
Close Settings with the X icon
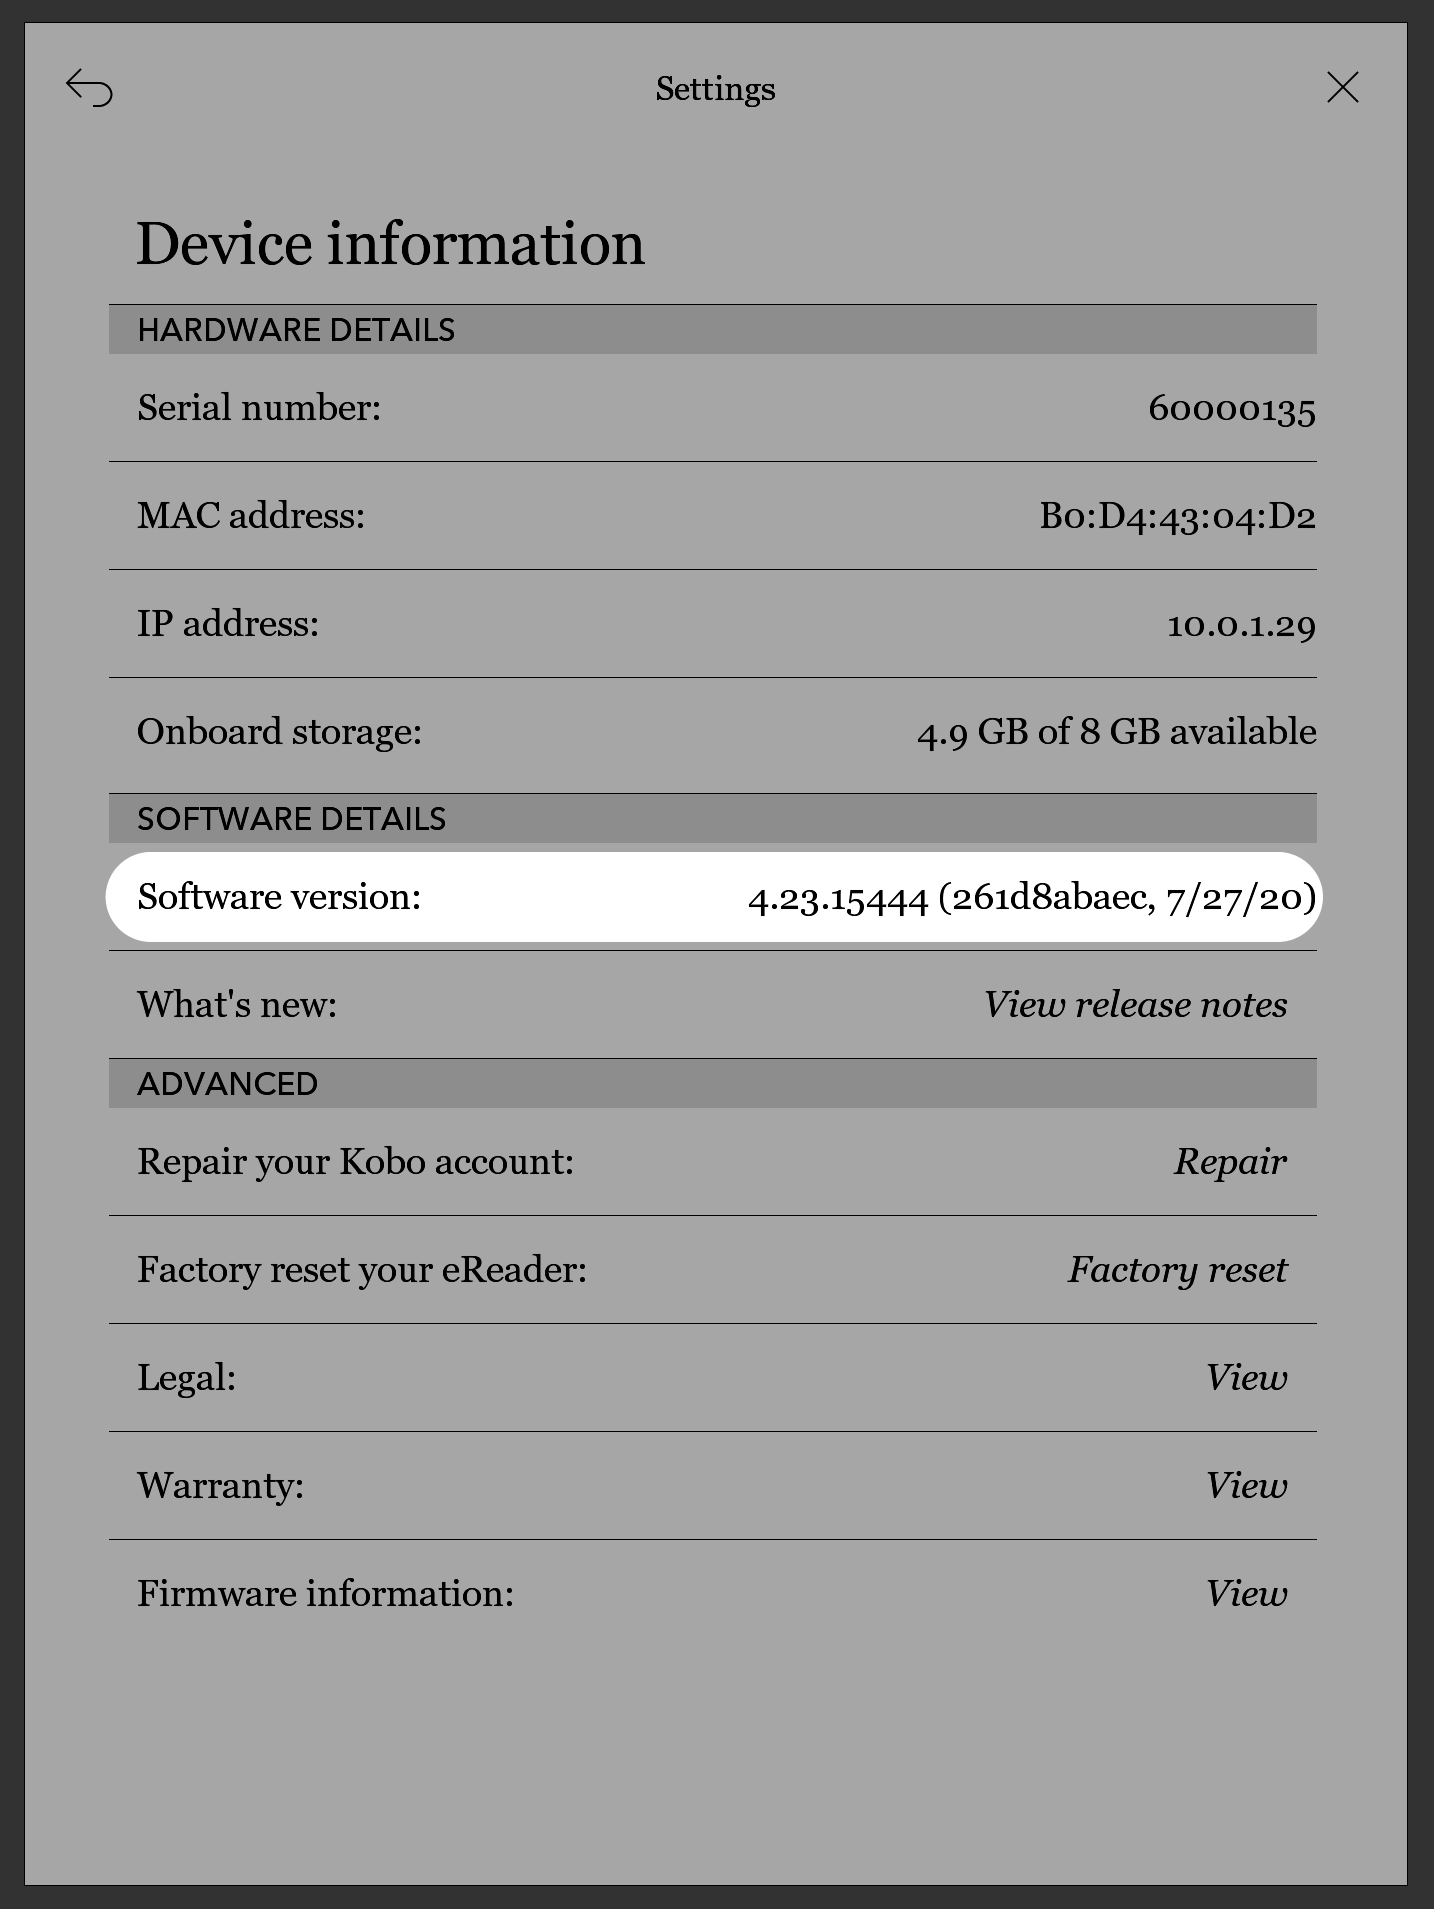click(x=1342, y=88)
